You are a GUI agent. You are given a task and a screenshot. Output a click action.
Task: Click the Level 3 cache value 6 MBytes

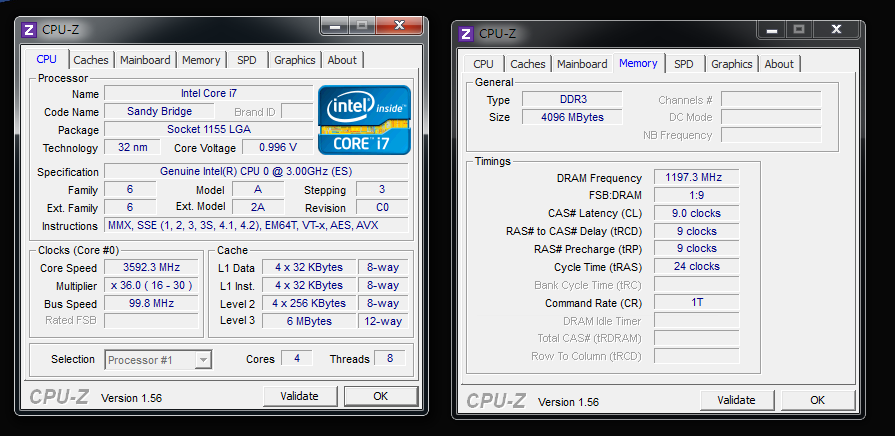tap(309, 321)
